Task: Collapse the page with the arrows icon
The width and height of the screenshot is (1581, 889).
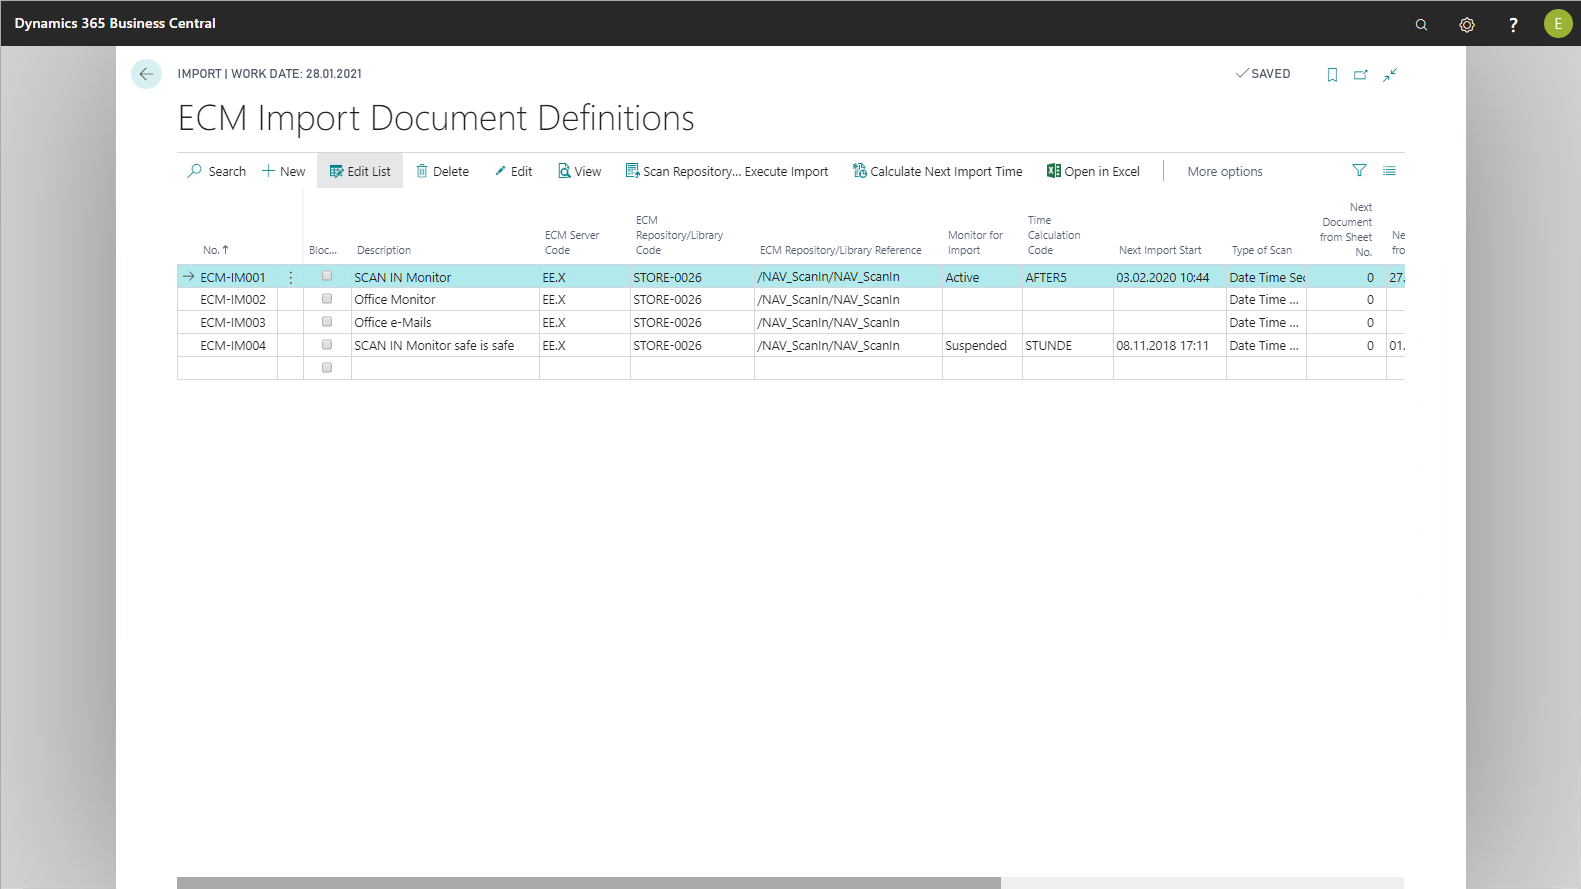Action: pyautogui.click(x=1390, y=75)
